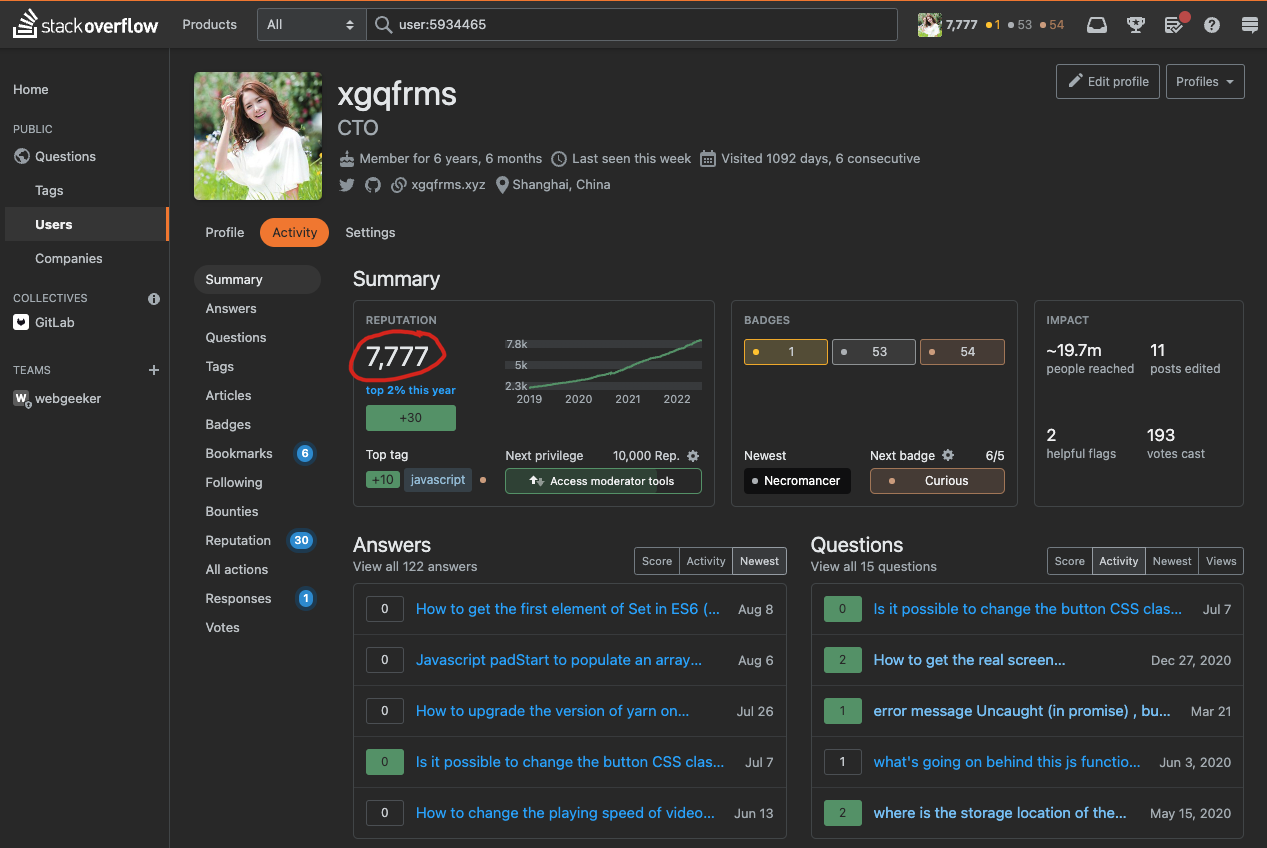Click the search field containing user:5934465
1267x848 pixels.
click(x=640, y=25)
